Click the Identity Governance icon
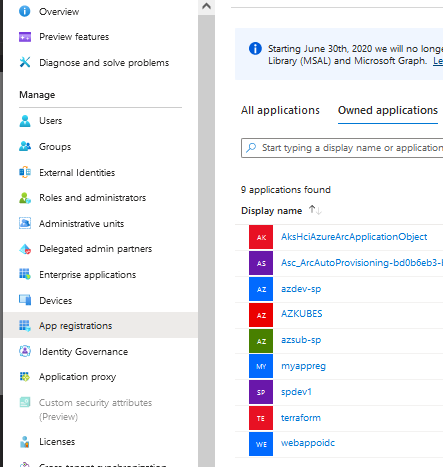The width and height of the screenshot is (443, 467). click(x=25, y=351)
